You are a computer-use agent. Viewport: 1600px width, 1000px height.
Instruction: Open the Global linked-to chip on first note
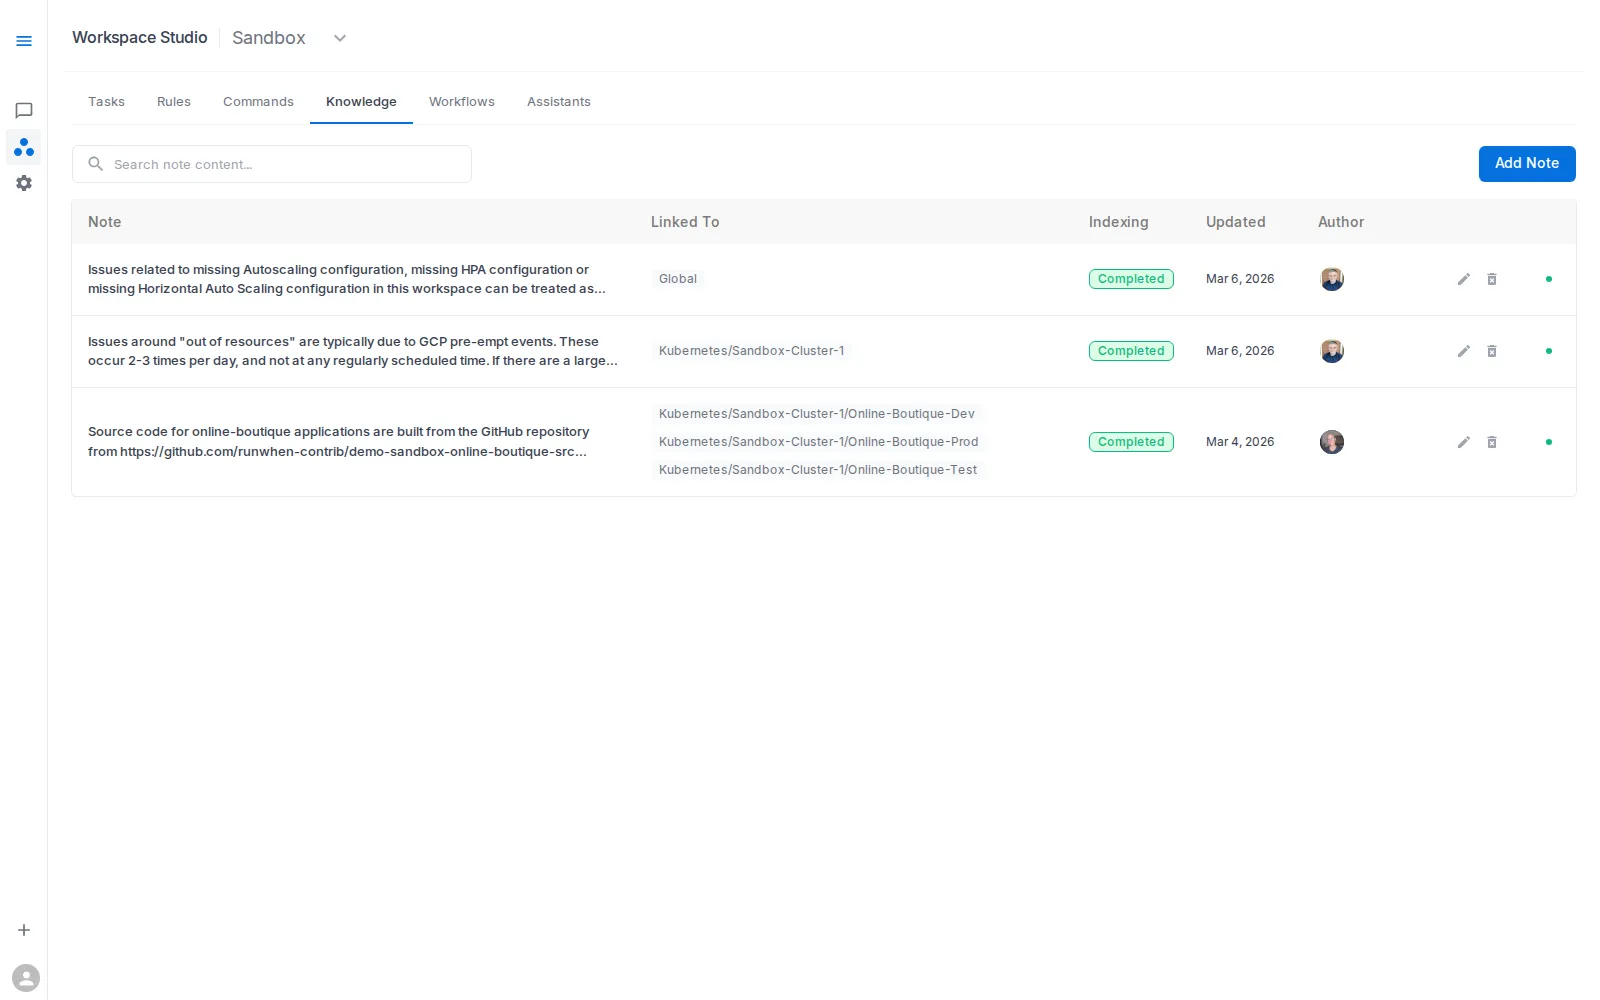[x=677, y=279]
